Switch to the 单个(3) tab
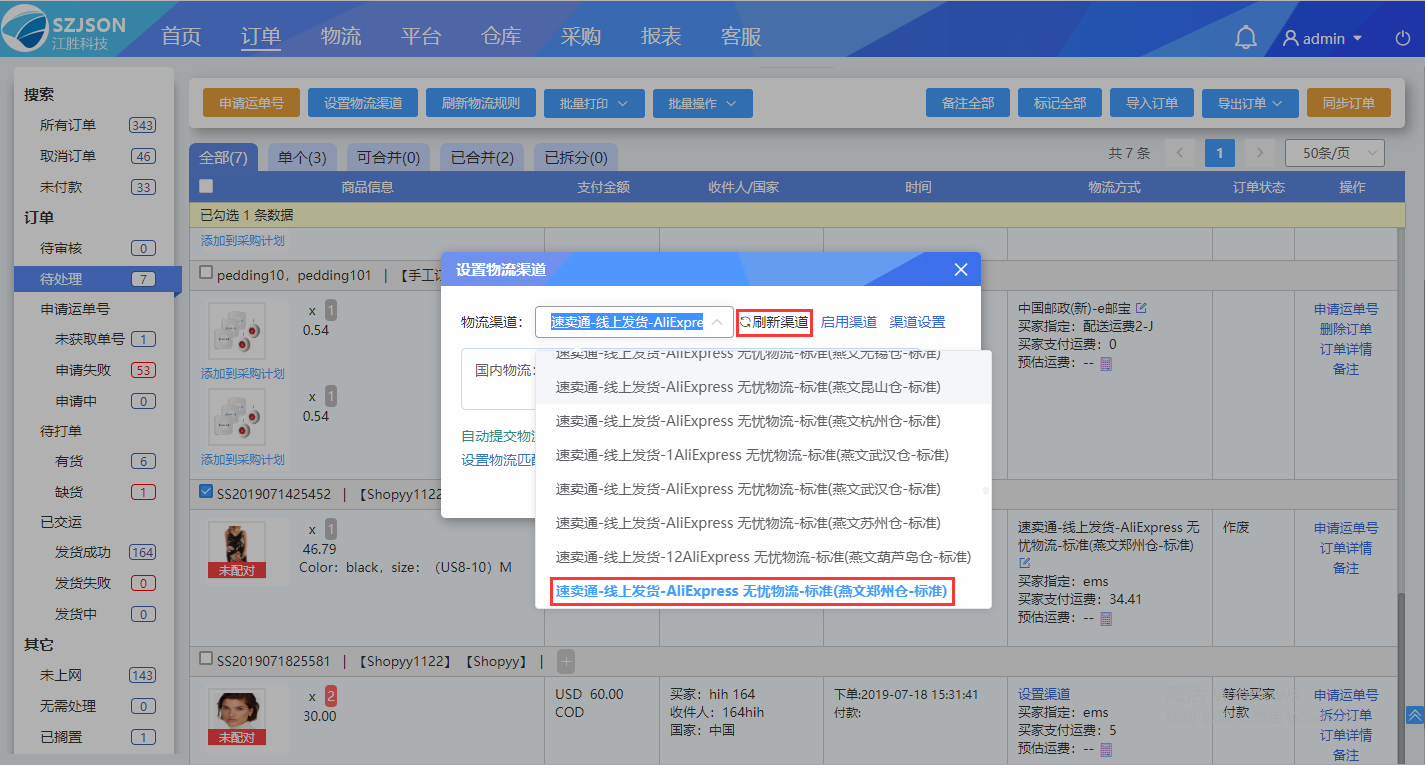The width and height of the screenshot is (1425, 765). [302, 158]
